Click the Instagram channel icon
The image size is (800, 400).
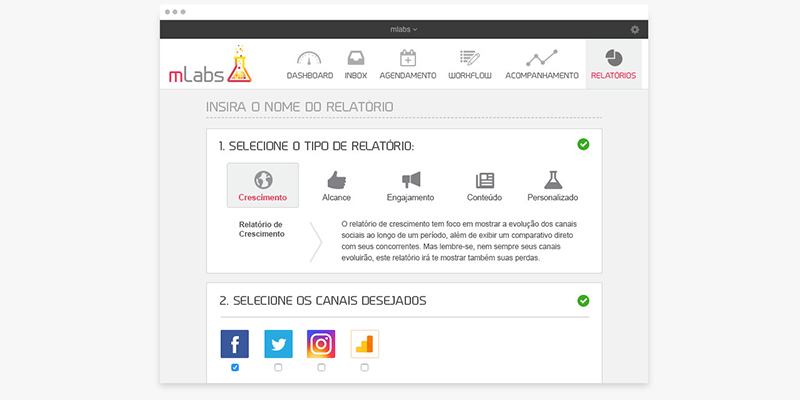[x=321, y=344]
